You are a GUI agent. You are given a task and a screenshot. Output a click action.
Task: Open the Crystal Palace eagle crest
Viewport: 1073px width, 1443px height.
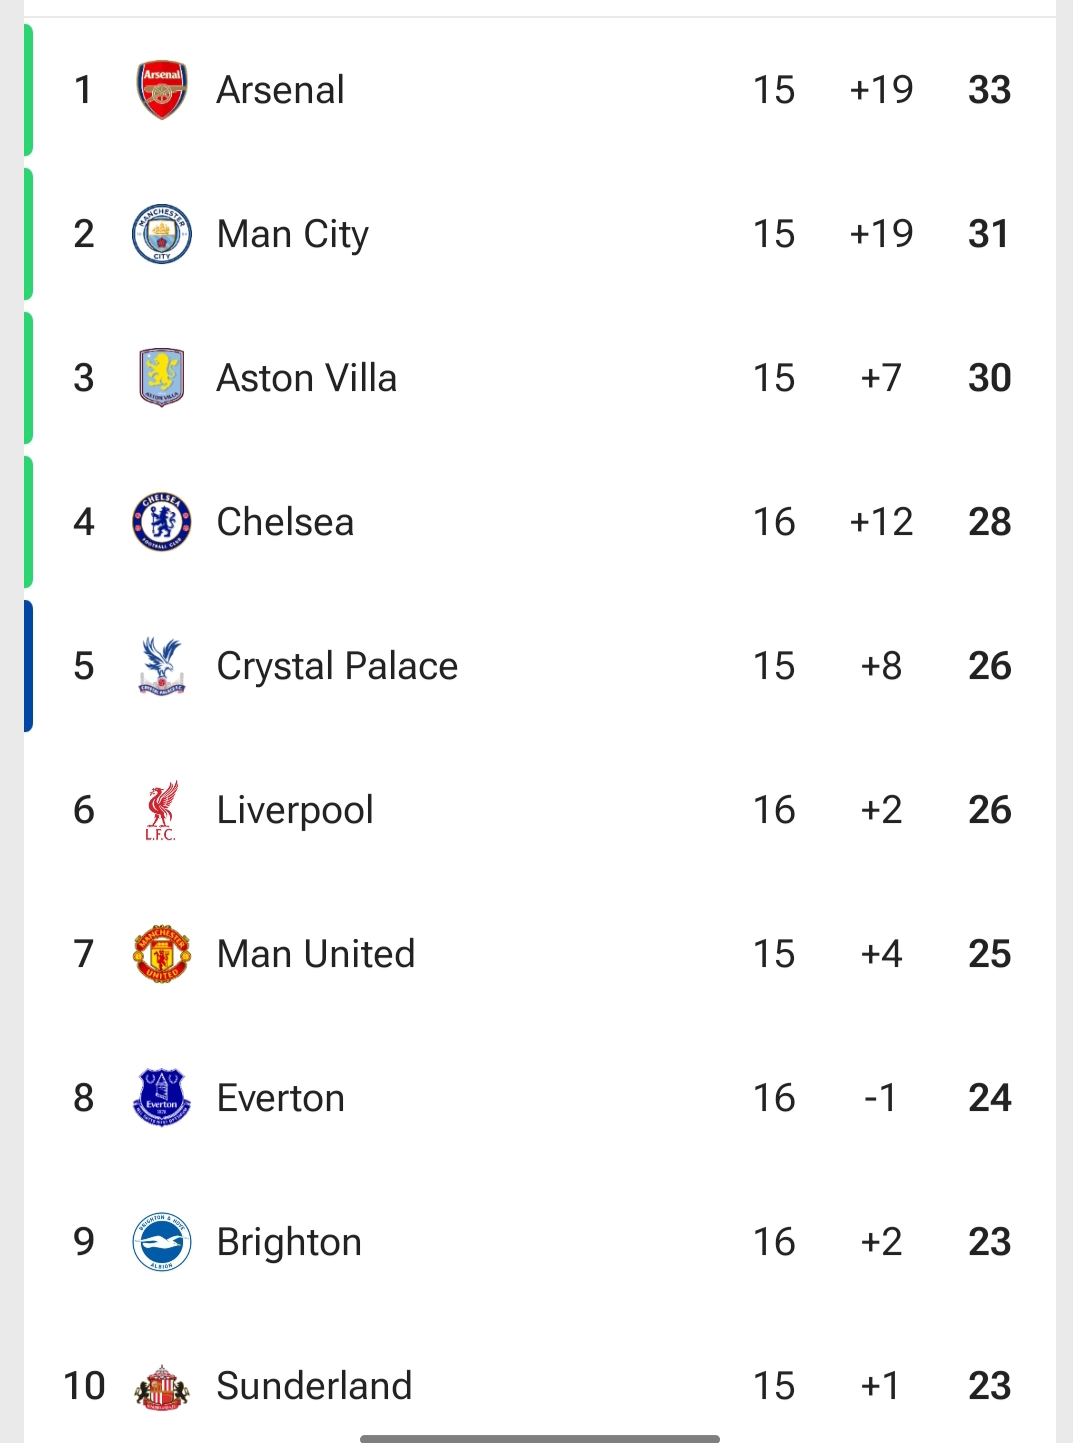(x=161, y=666)
